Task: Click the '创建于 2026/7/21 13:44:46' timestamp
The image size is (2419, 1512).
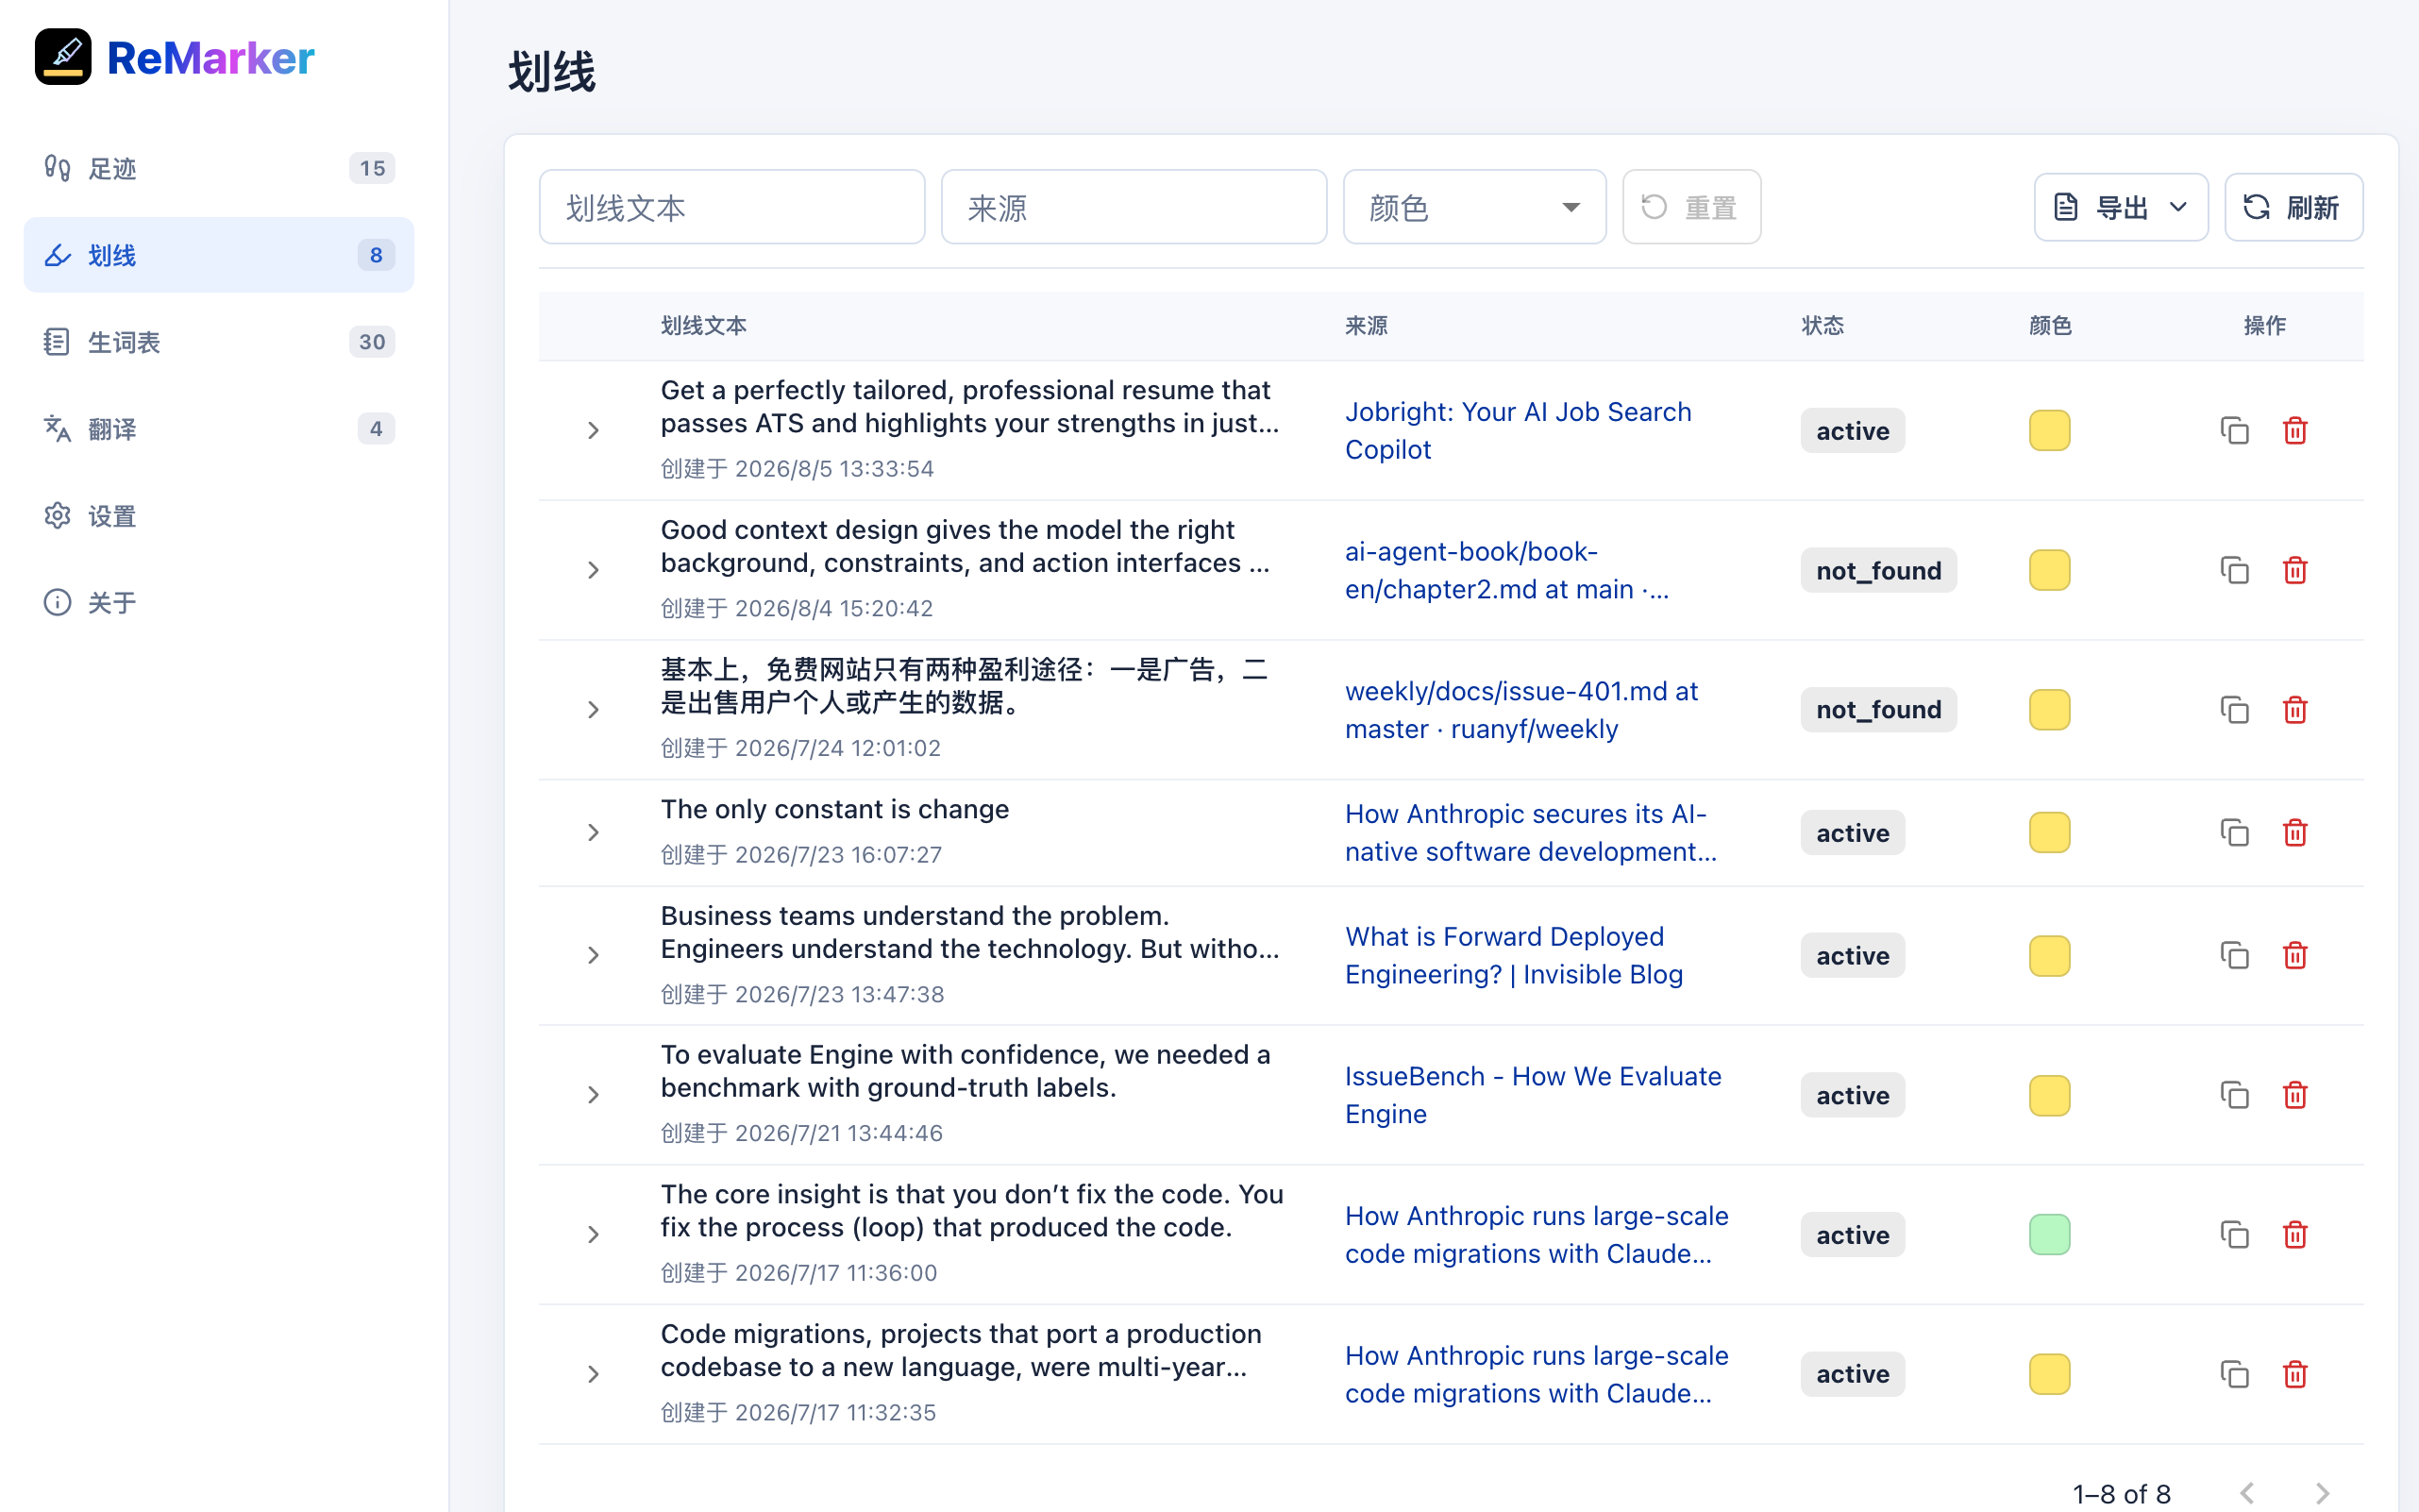Action: [801, 1133]
